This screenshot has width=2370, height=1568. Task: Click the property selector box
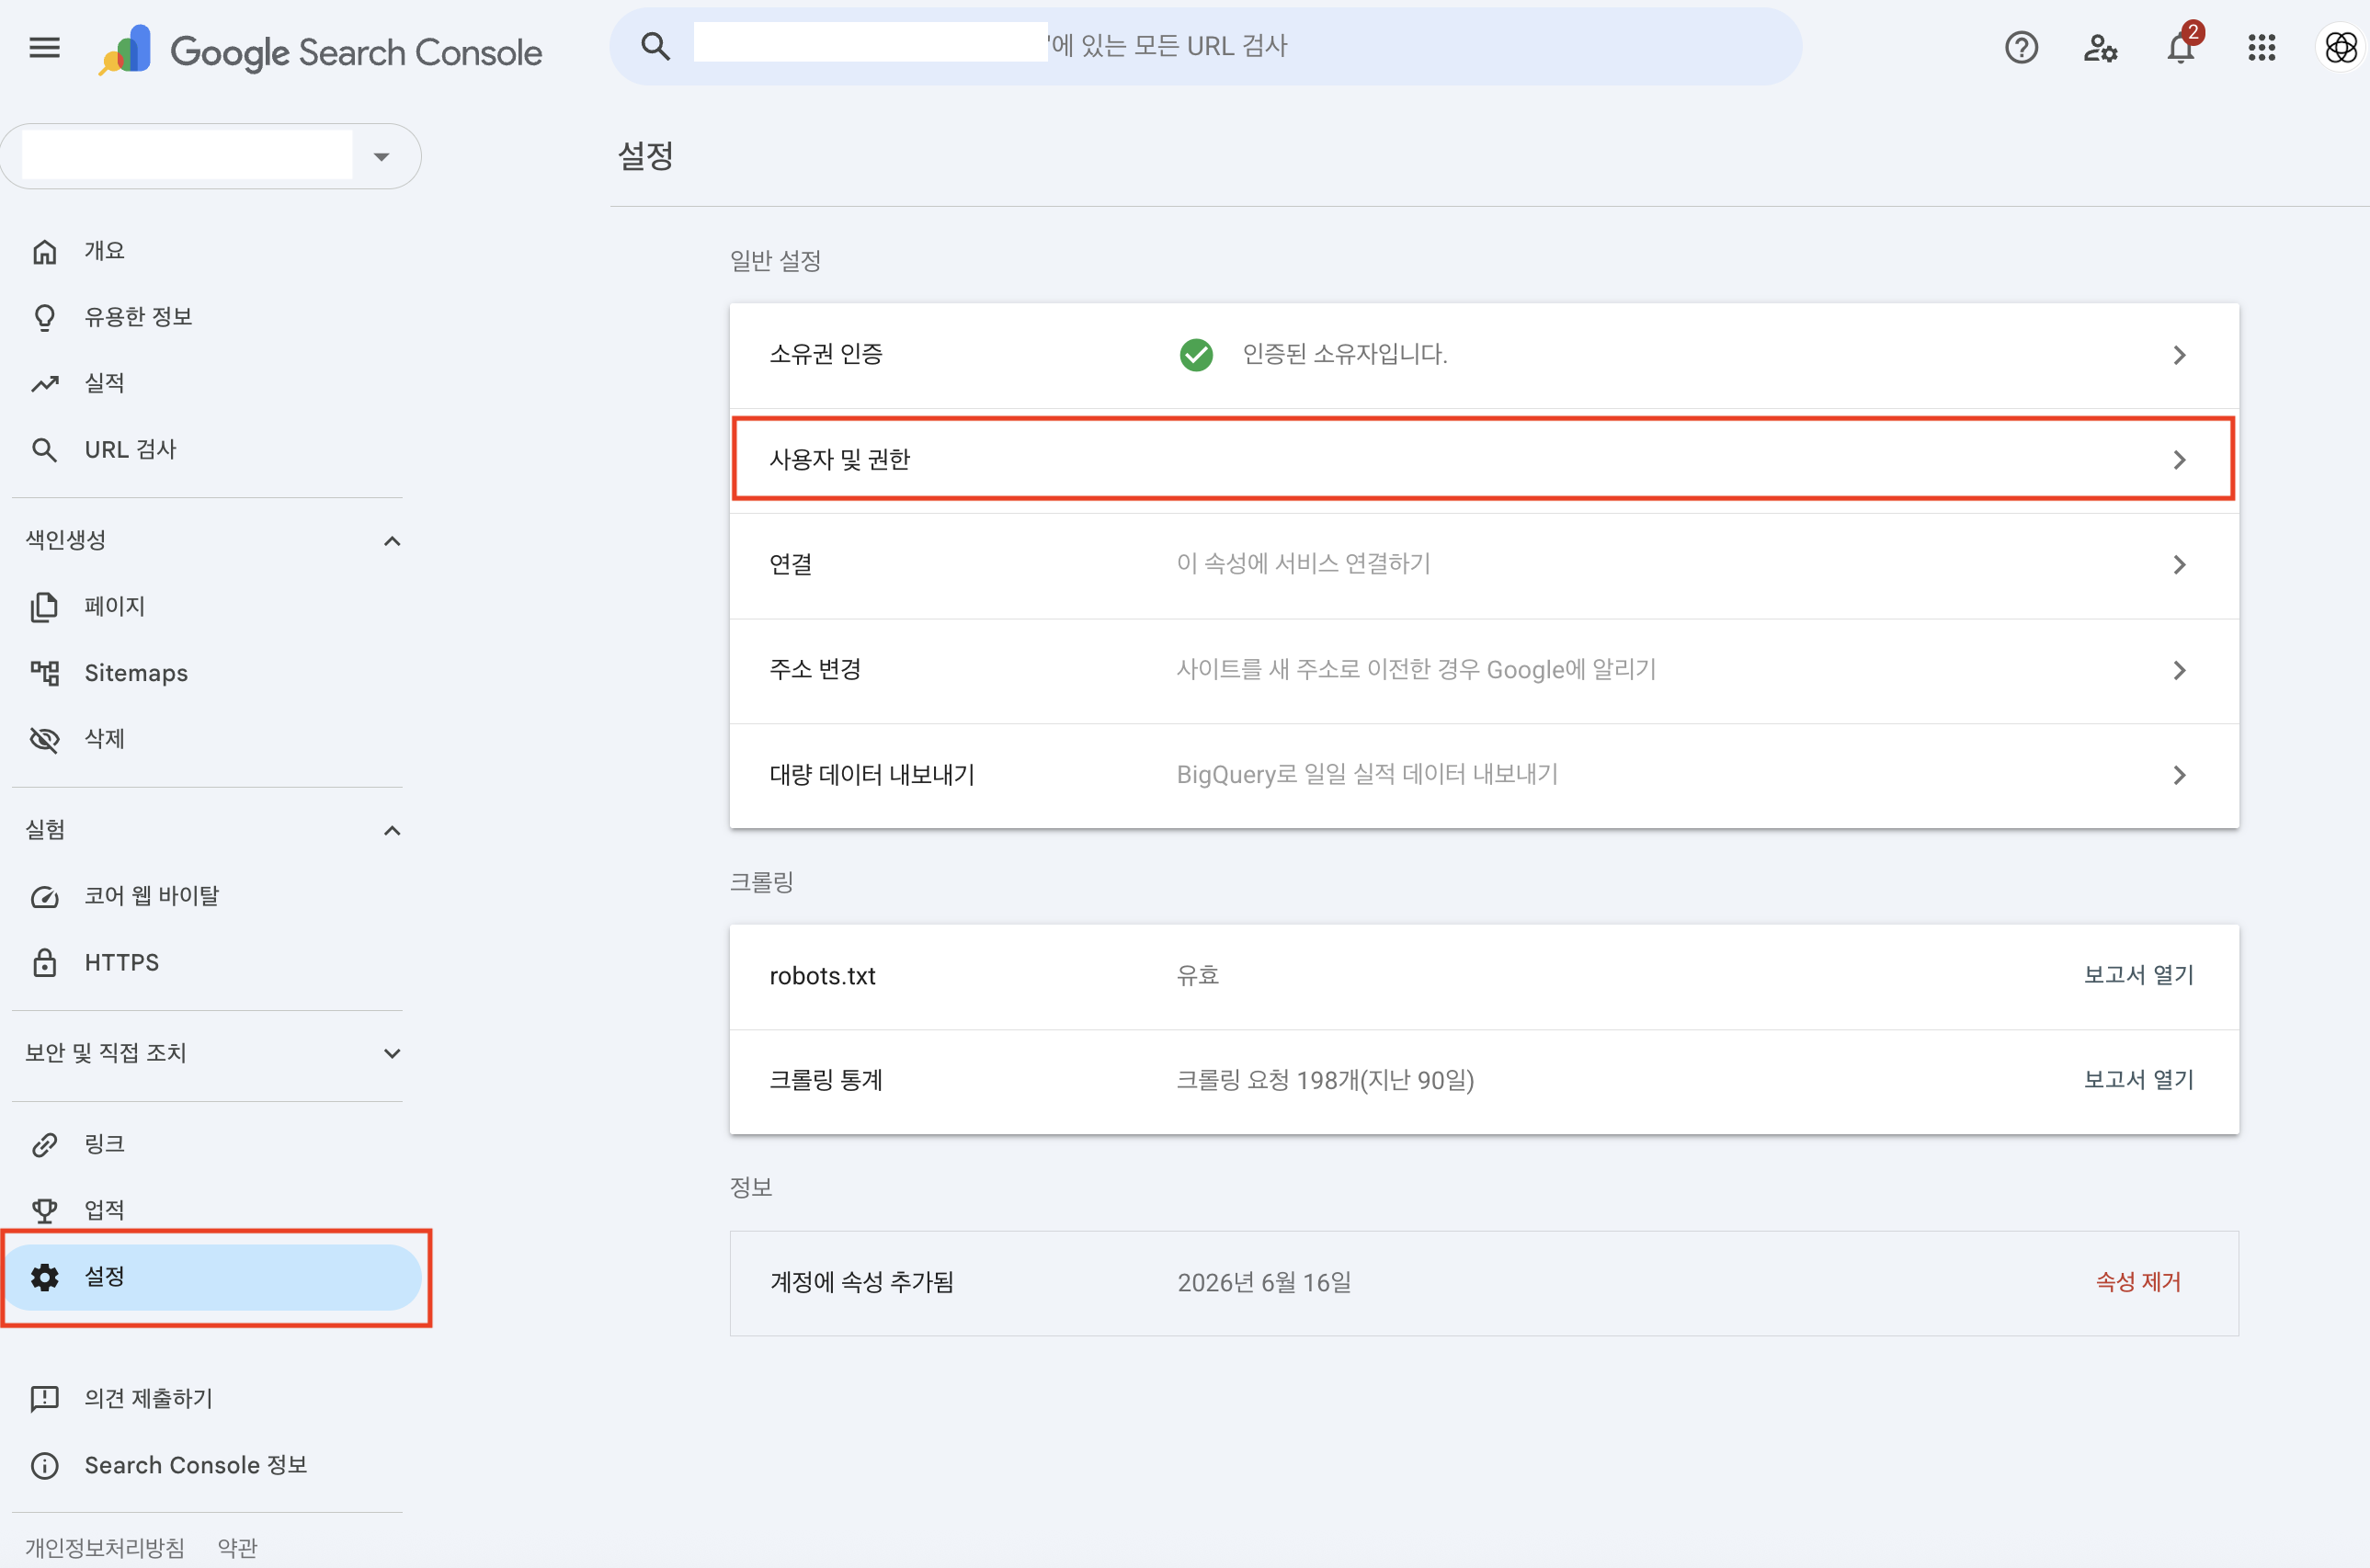[210, 156]
